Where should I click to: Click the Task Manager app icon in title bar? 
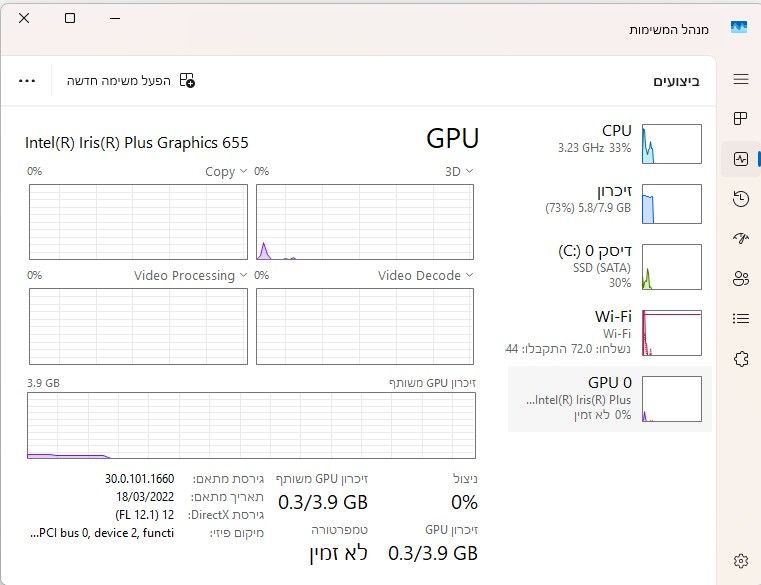(x=739, y=27)
